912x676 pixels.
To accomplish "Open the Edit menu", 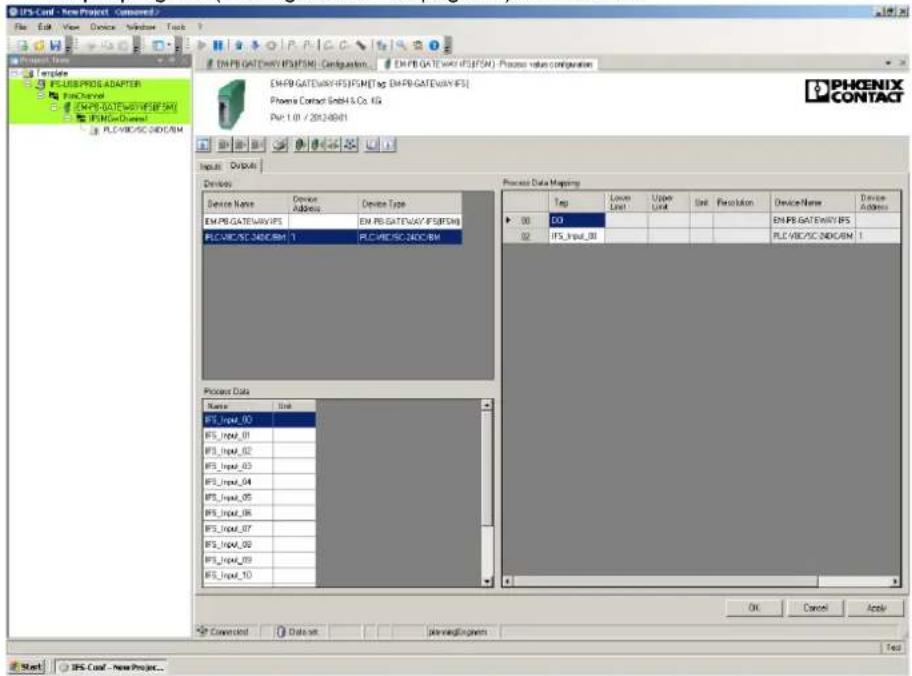I will point(45,27).
